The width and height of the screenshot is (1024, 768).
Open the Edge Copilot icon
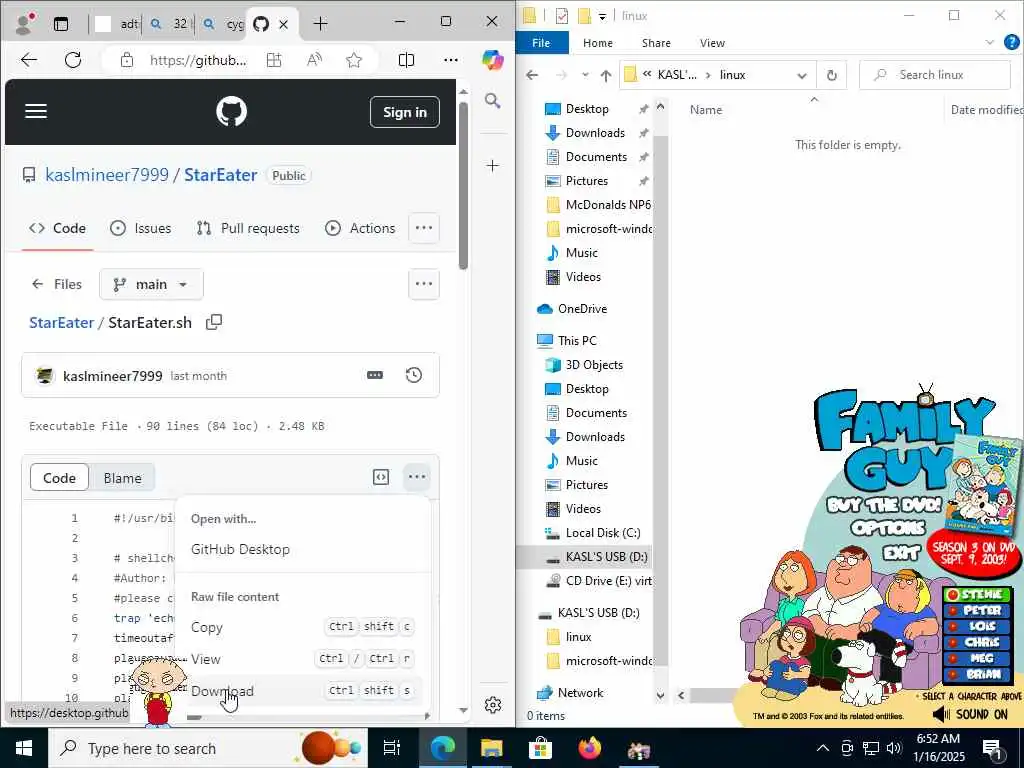click(x=492, y=60)
